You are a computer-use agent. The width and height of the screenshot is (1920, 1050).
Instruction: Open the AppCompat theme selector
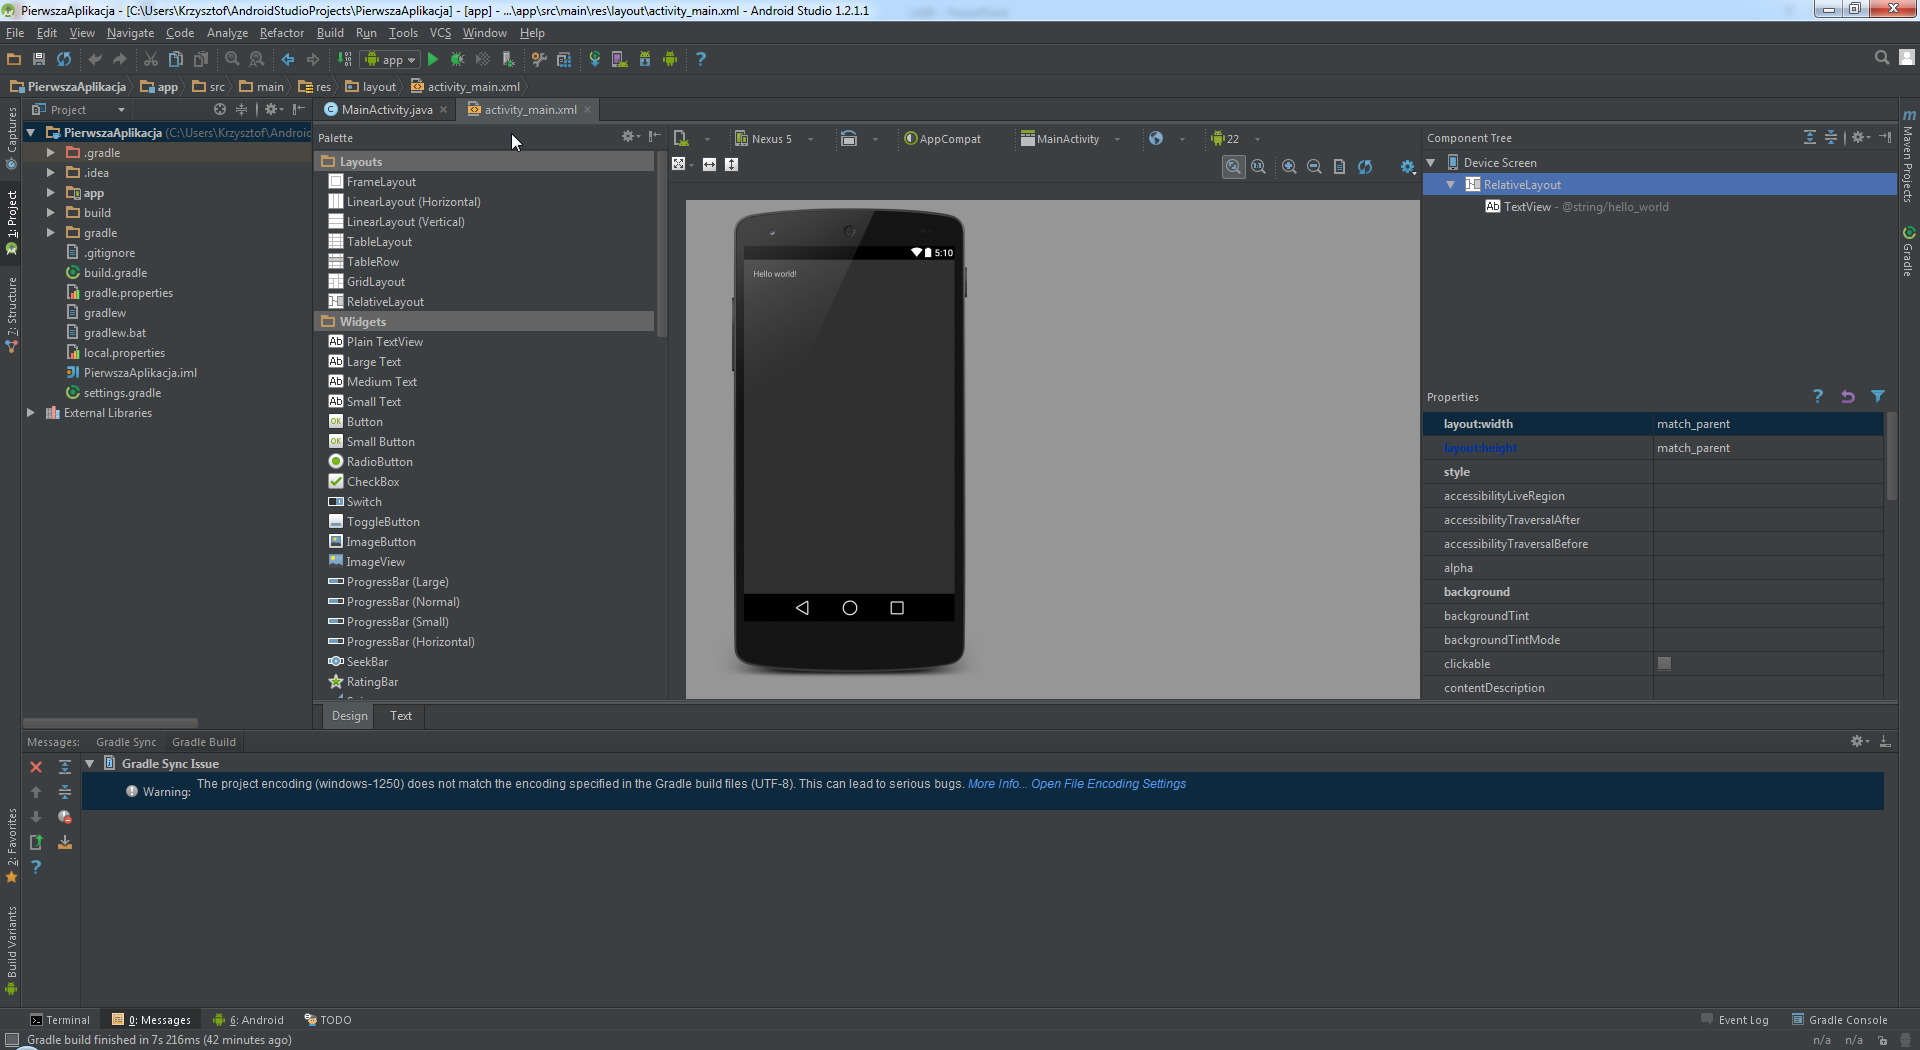click(942, 139)
